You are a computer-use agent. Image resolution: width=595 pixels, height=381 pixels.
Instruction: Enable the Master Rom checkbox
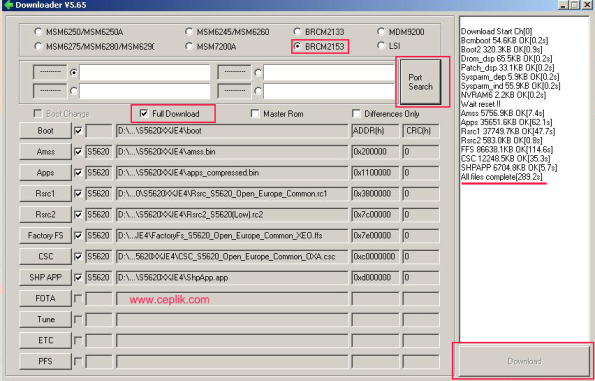coord(255,113)
